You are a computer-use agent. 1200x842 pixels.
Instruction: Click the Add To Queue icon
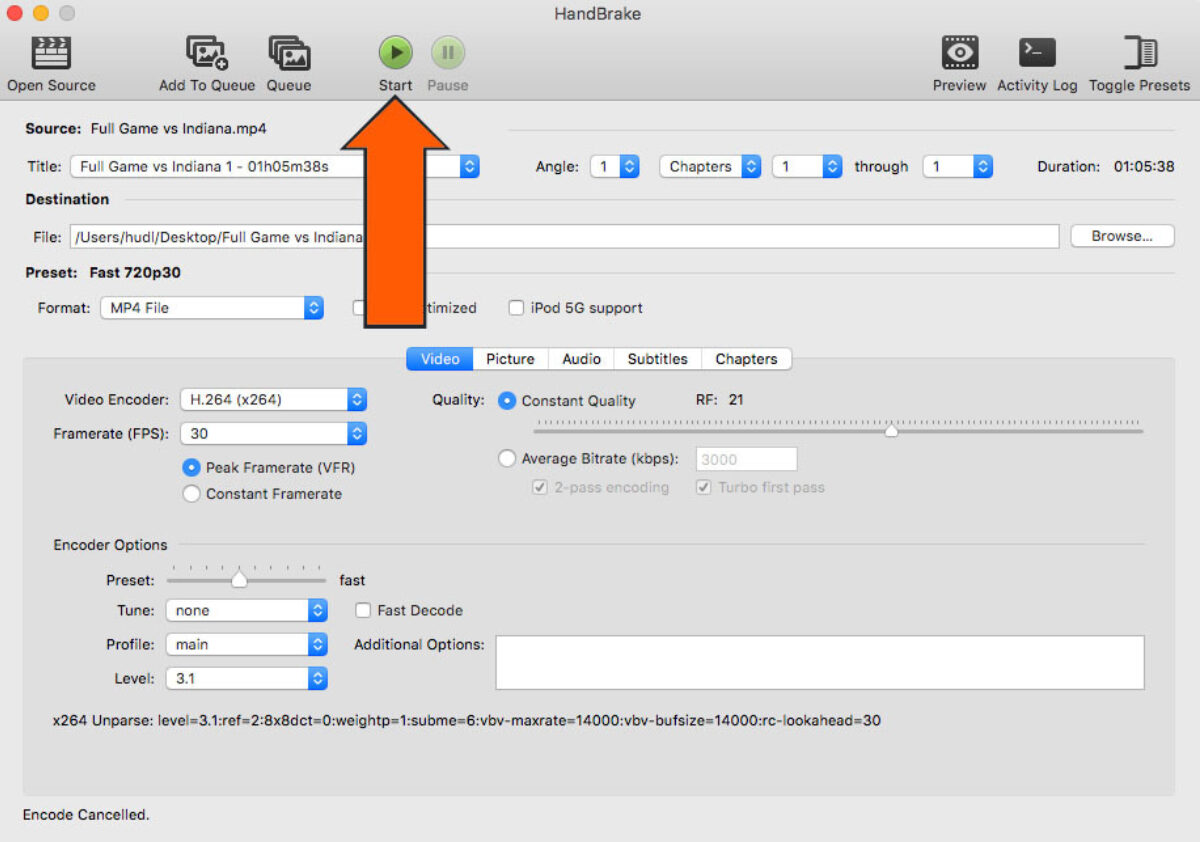(x=207, y=53)
